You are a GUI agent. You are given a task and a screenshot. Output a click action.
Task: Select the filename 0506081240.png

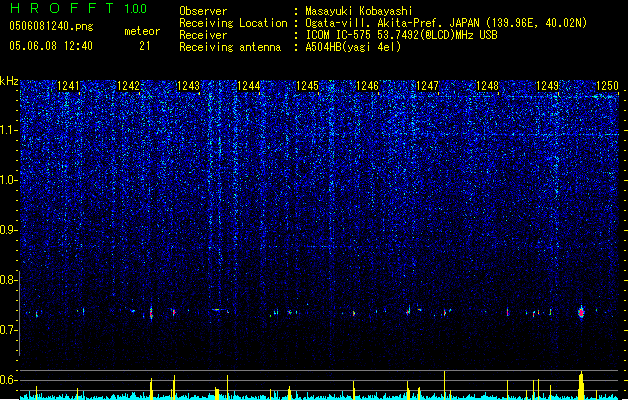coord(51,26)
